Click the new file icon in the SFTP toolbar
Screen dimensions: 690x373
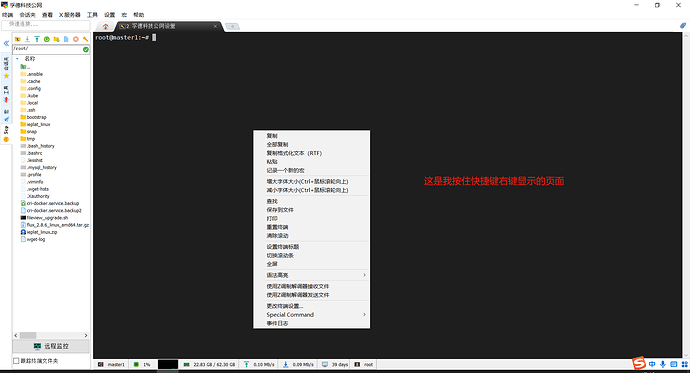[x=66, y=39]
